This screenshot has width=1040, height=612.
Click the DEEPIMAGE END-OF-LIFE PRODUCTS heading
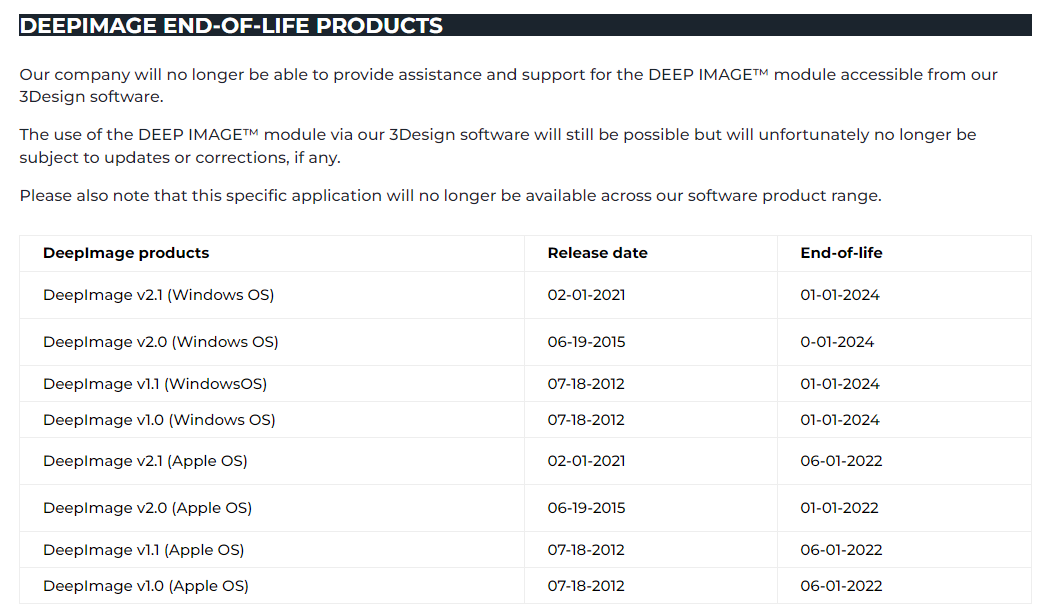pyautogui.click(x=231, y=26)
